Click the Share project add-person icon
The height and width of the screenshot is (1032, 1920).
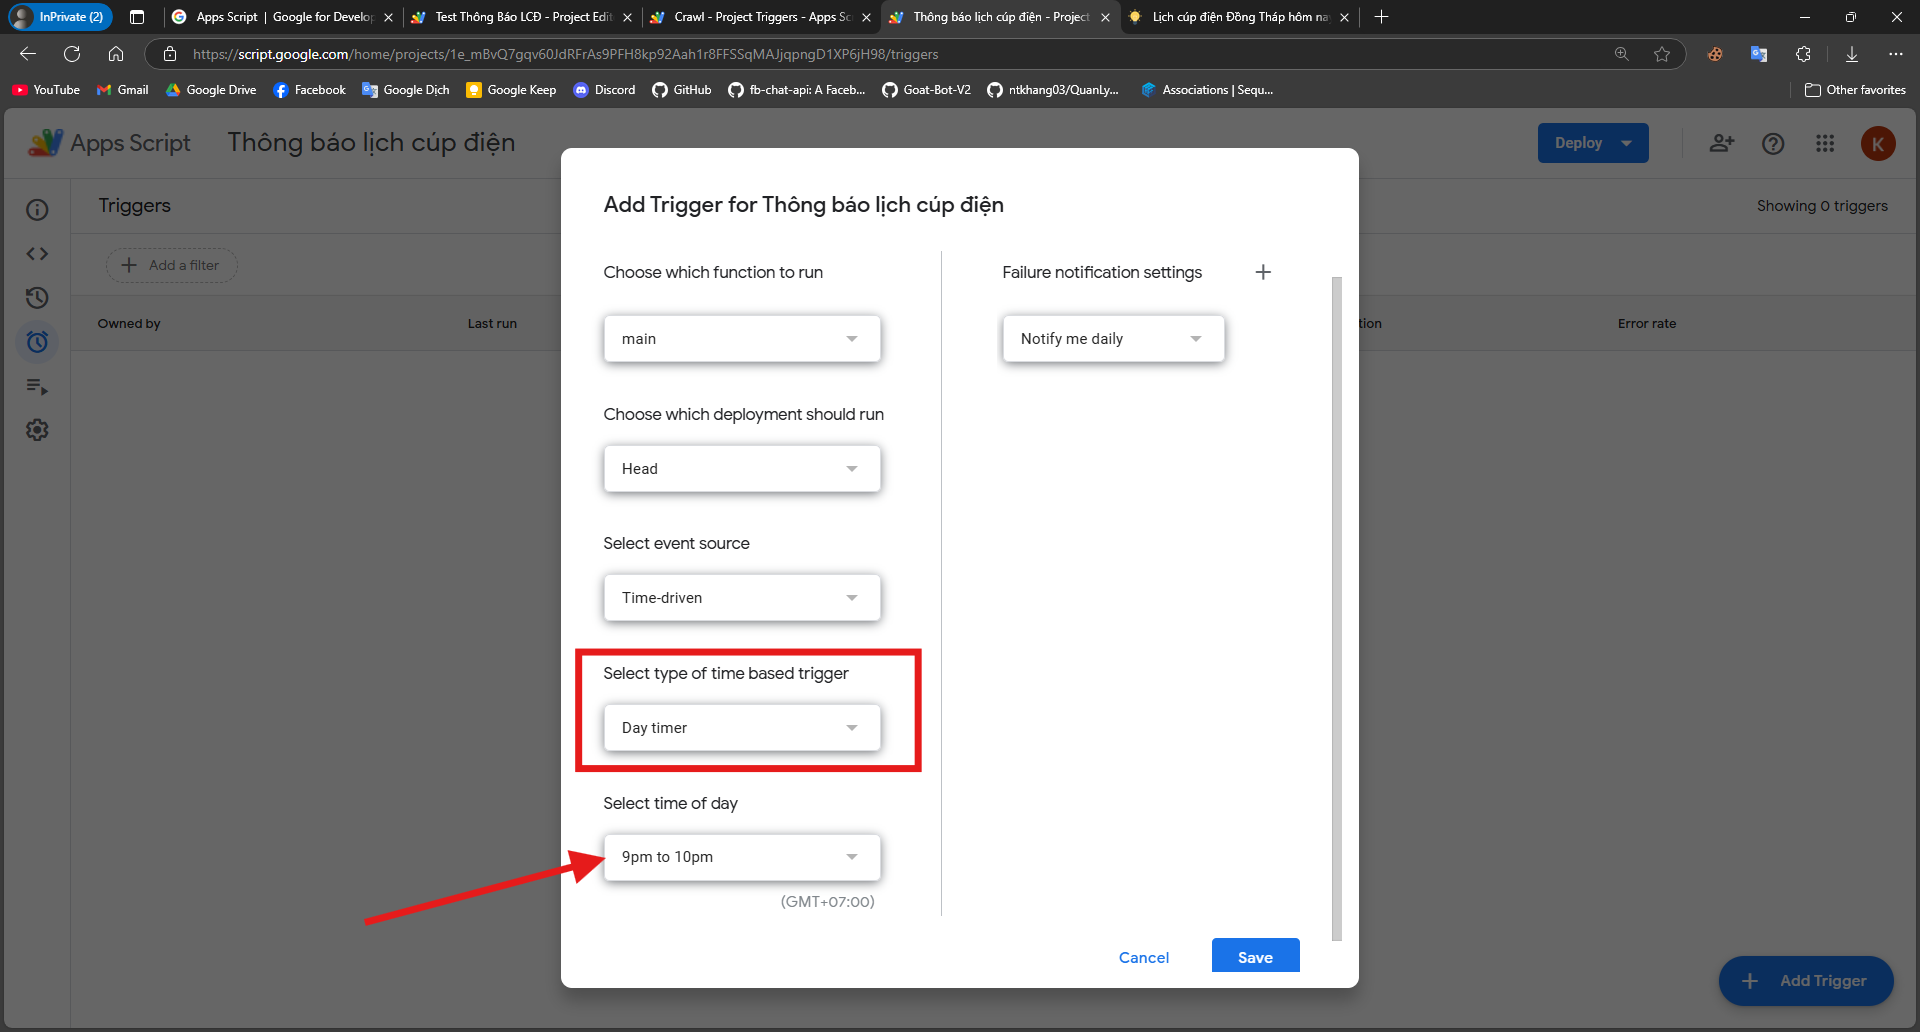pyautogui.click(x=1721, y=143)
